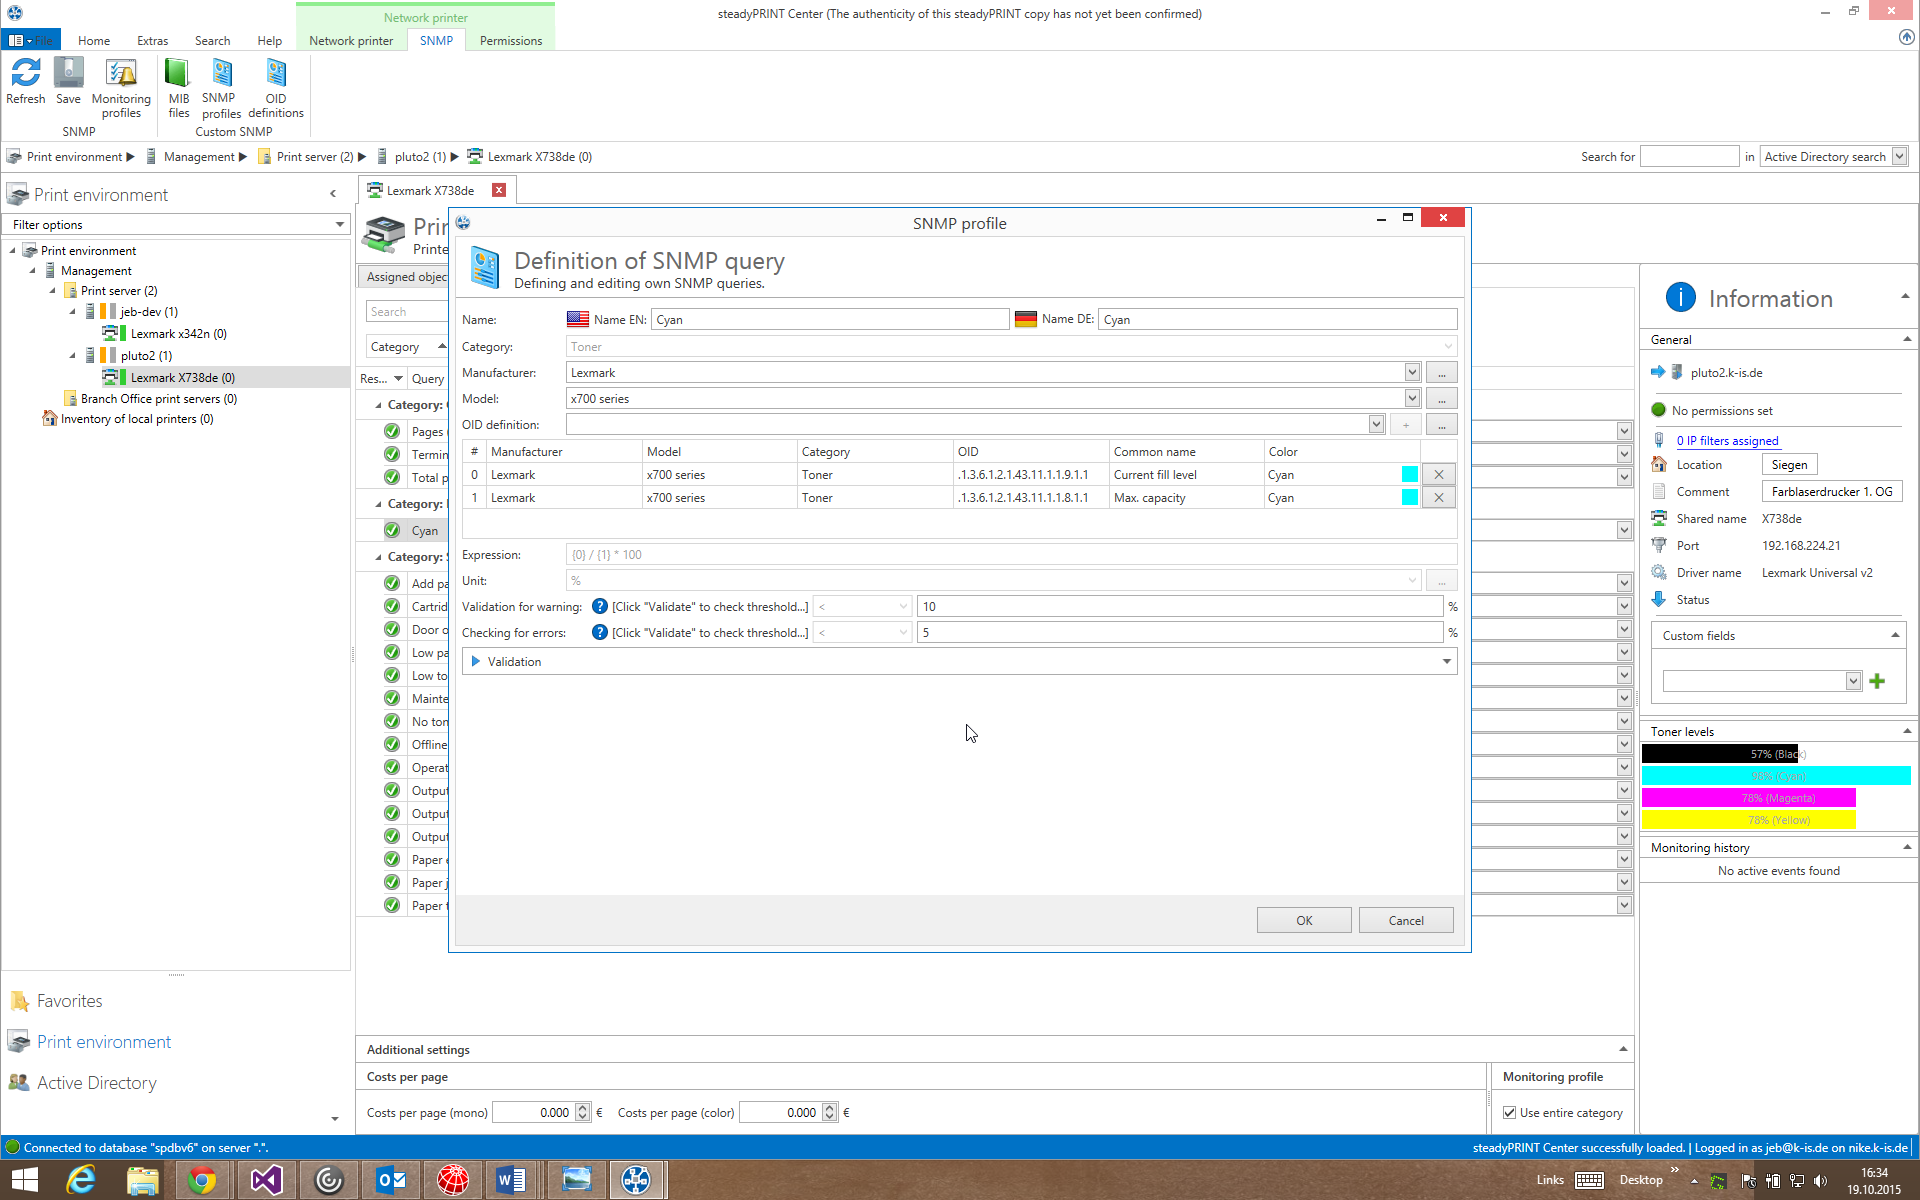This screenshot has height=1200, width=1920.
Task: Open Google Chrome from taskbar
Action: tap(202, 1180)
